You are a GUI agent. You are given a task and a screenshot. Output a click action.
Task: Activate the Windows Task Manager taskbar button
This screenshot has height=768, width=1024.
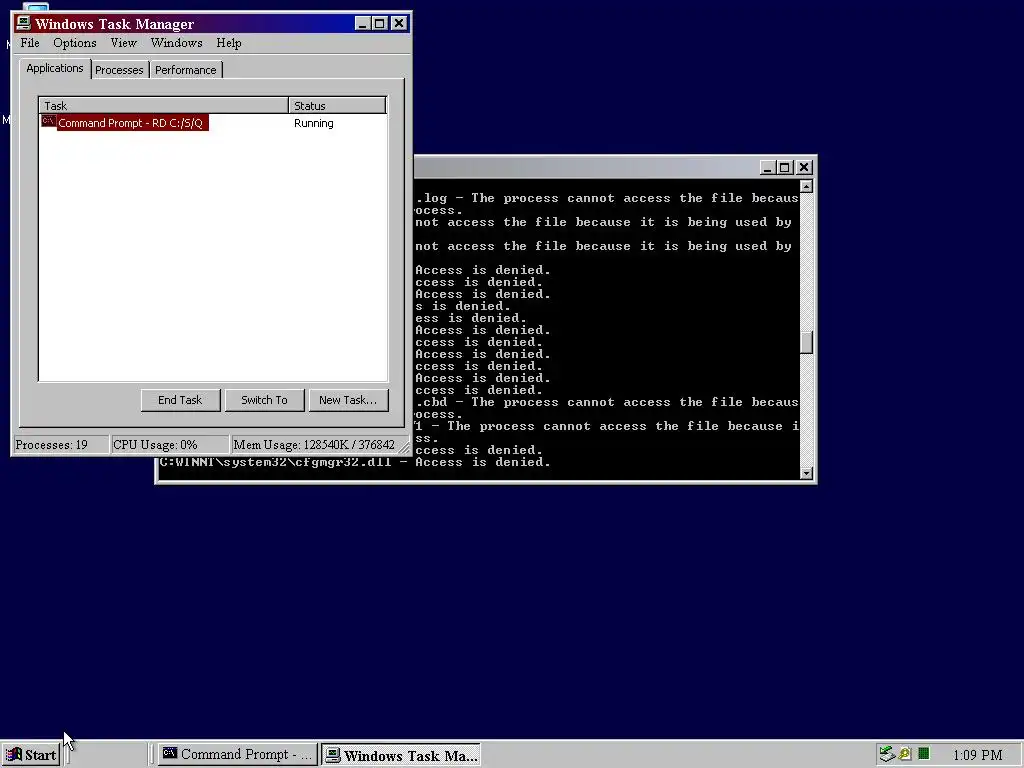[402, 755]
